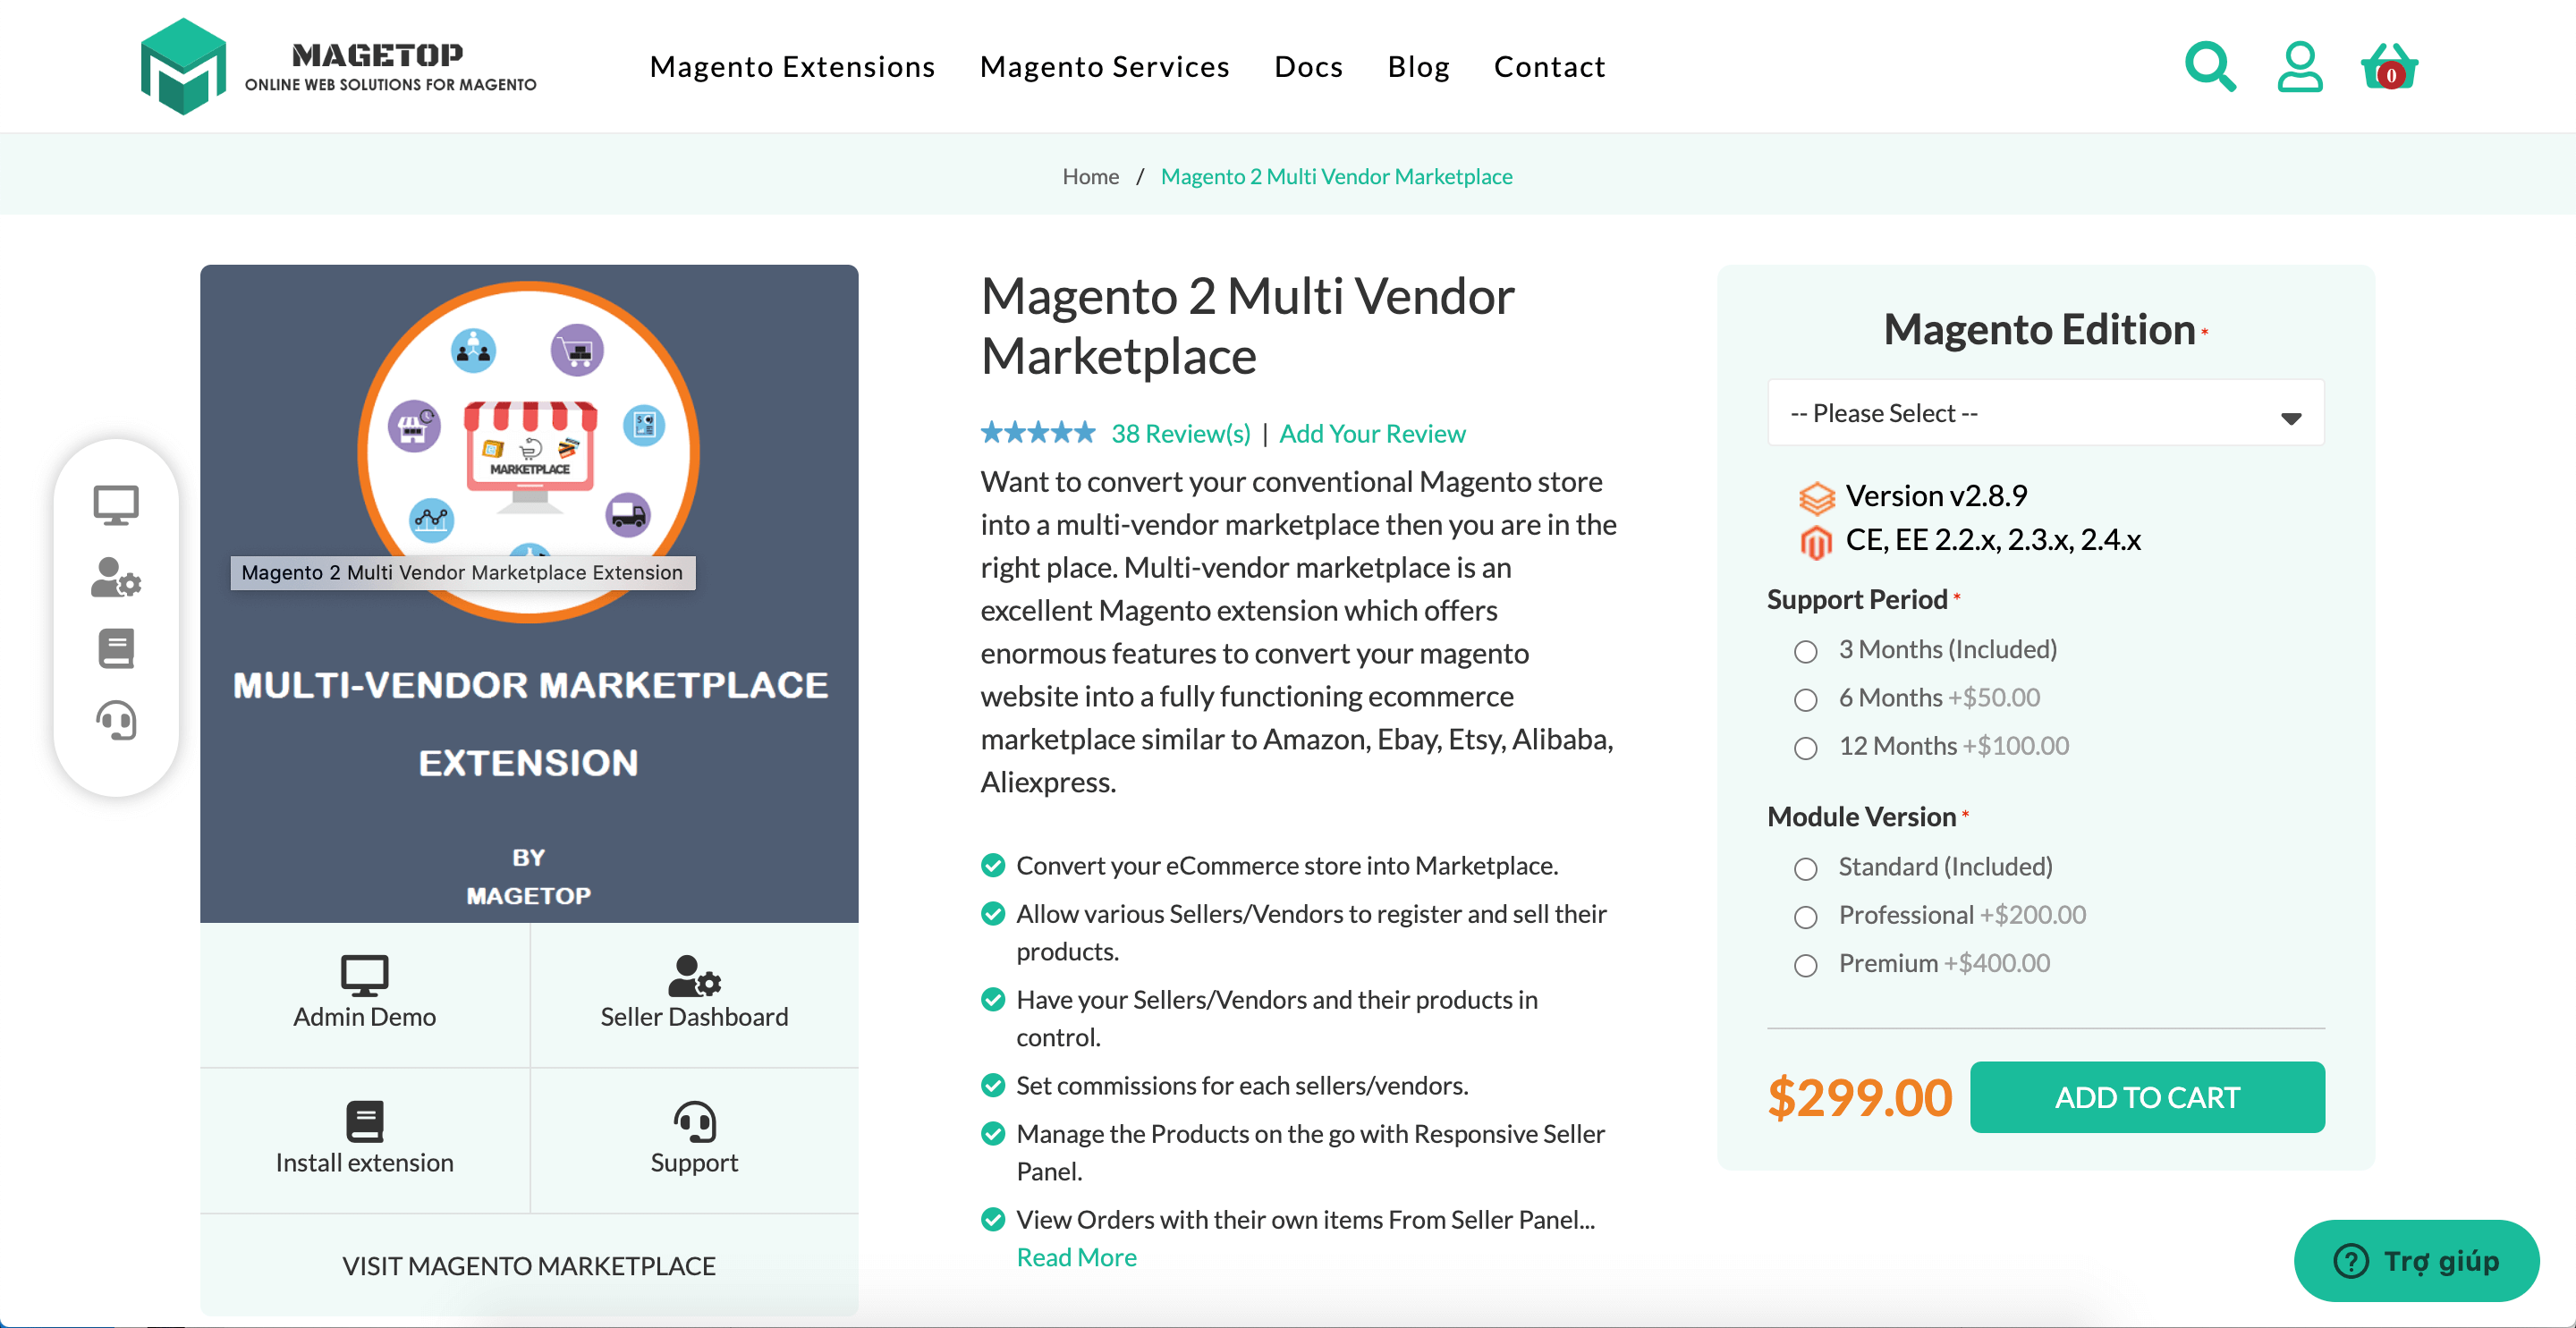Click 'Set commissions for each sellers/vendors.' text

1242,1085
